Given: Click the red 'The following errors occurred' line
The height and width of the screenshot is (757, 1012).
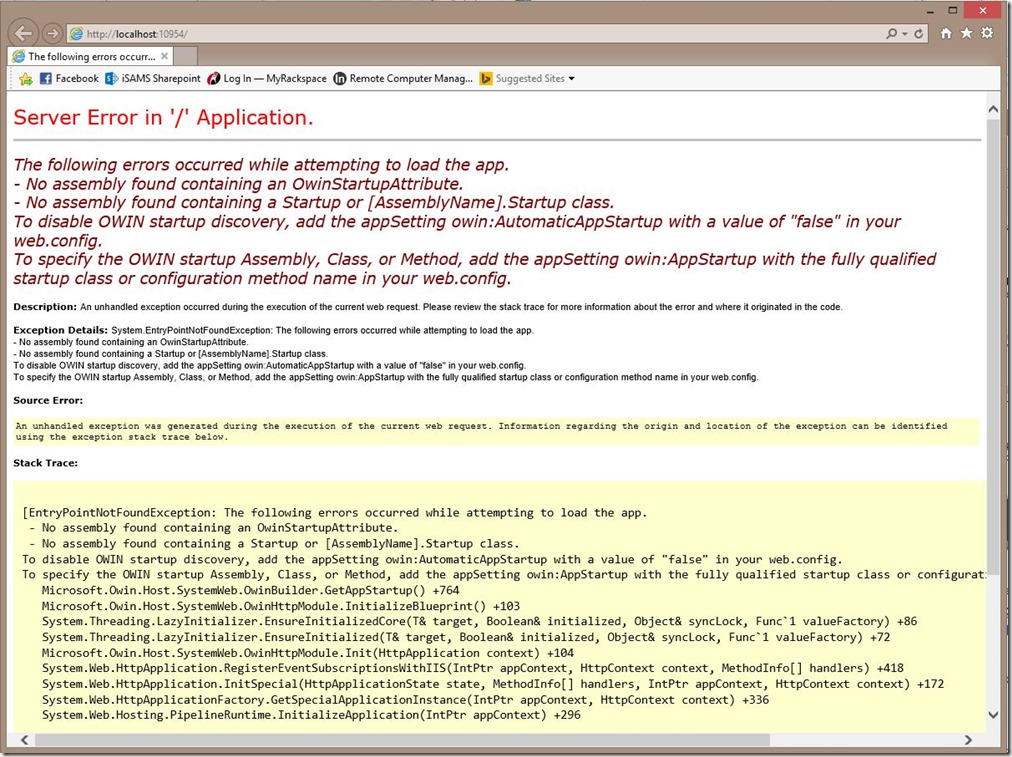Looking at the screenshot, I should click(x=261, y=165).
